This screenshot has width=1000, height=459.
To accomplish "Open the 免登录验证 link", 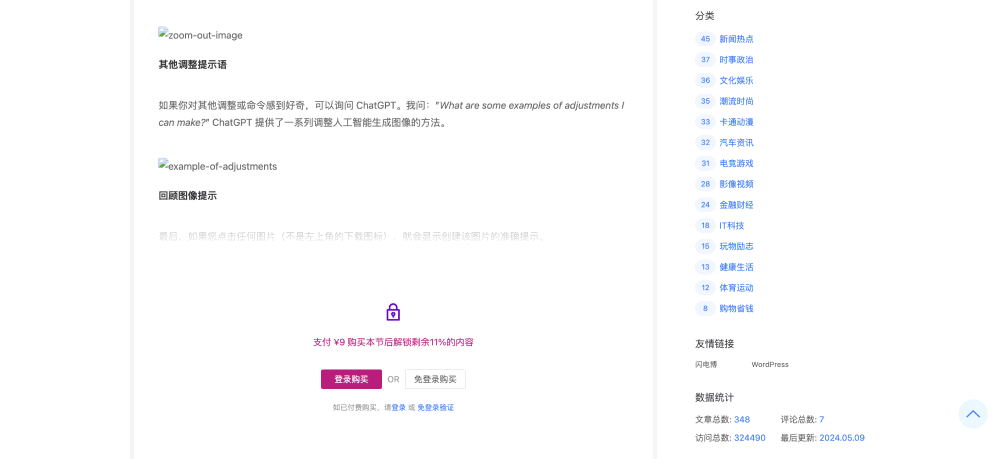I will [436, 407].
